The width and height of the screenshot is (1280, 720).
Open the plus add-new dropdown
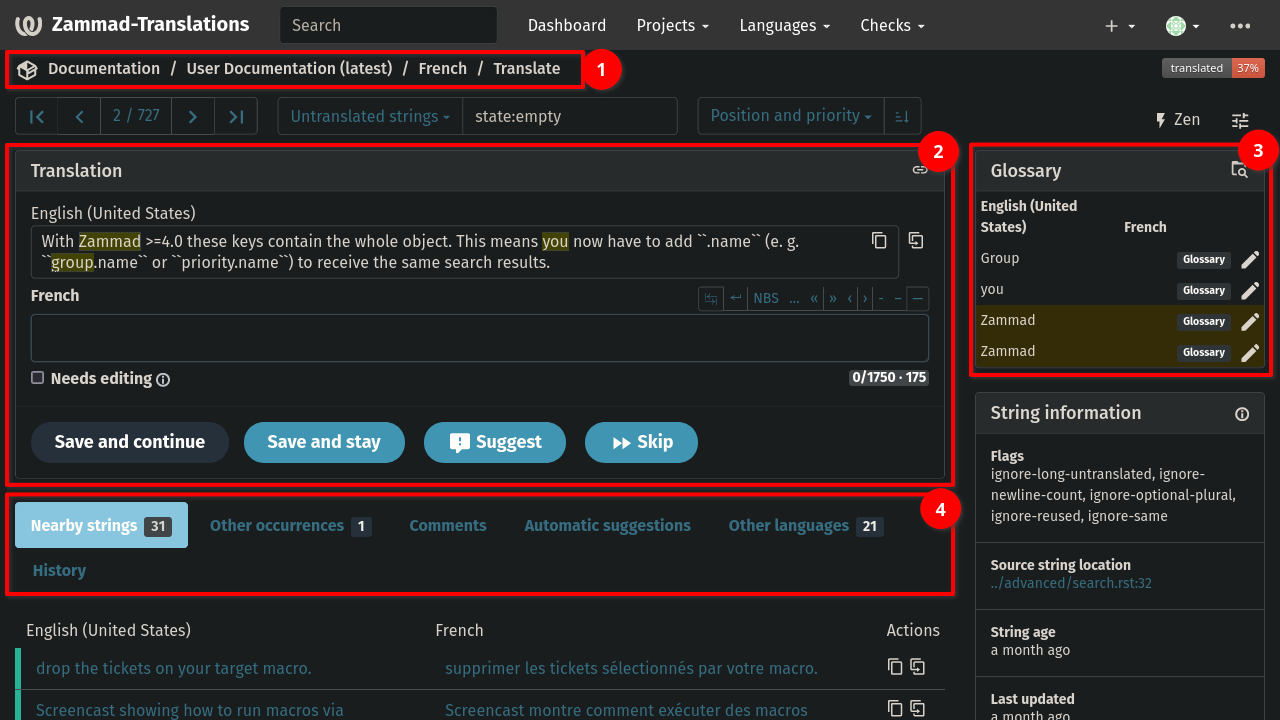pyautogui.click(x=1120, y=26)
